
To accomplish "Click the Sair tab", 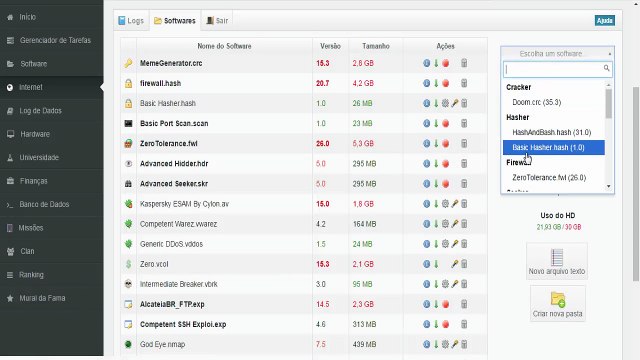I will coord(217,20).
